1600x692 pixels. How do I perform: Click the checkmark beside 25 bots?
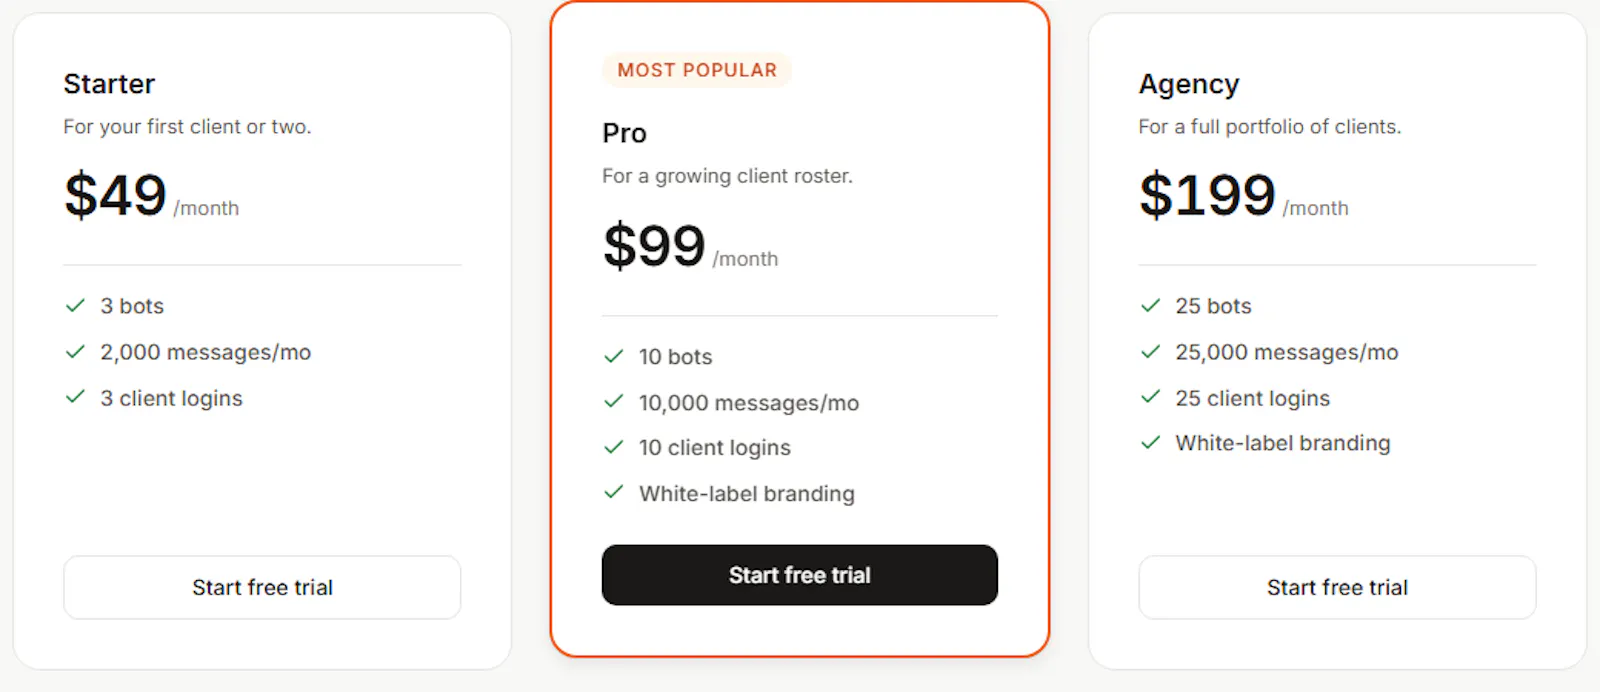click(x=1151, y=306)
